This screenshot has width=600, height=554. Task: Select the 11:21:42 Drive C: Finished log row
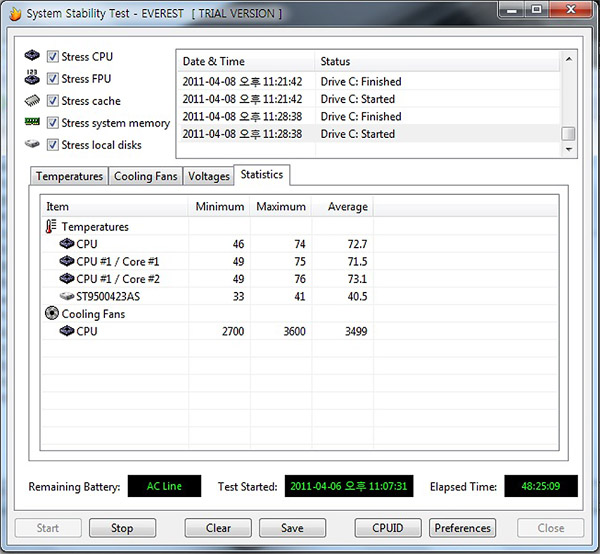tap(369, 81)
